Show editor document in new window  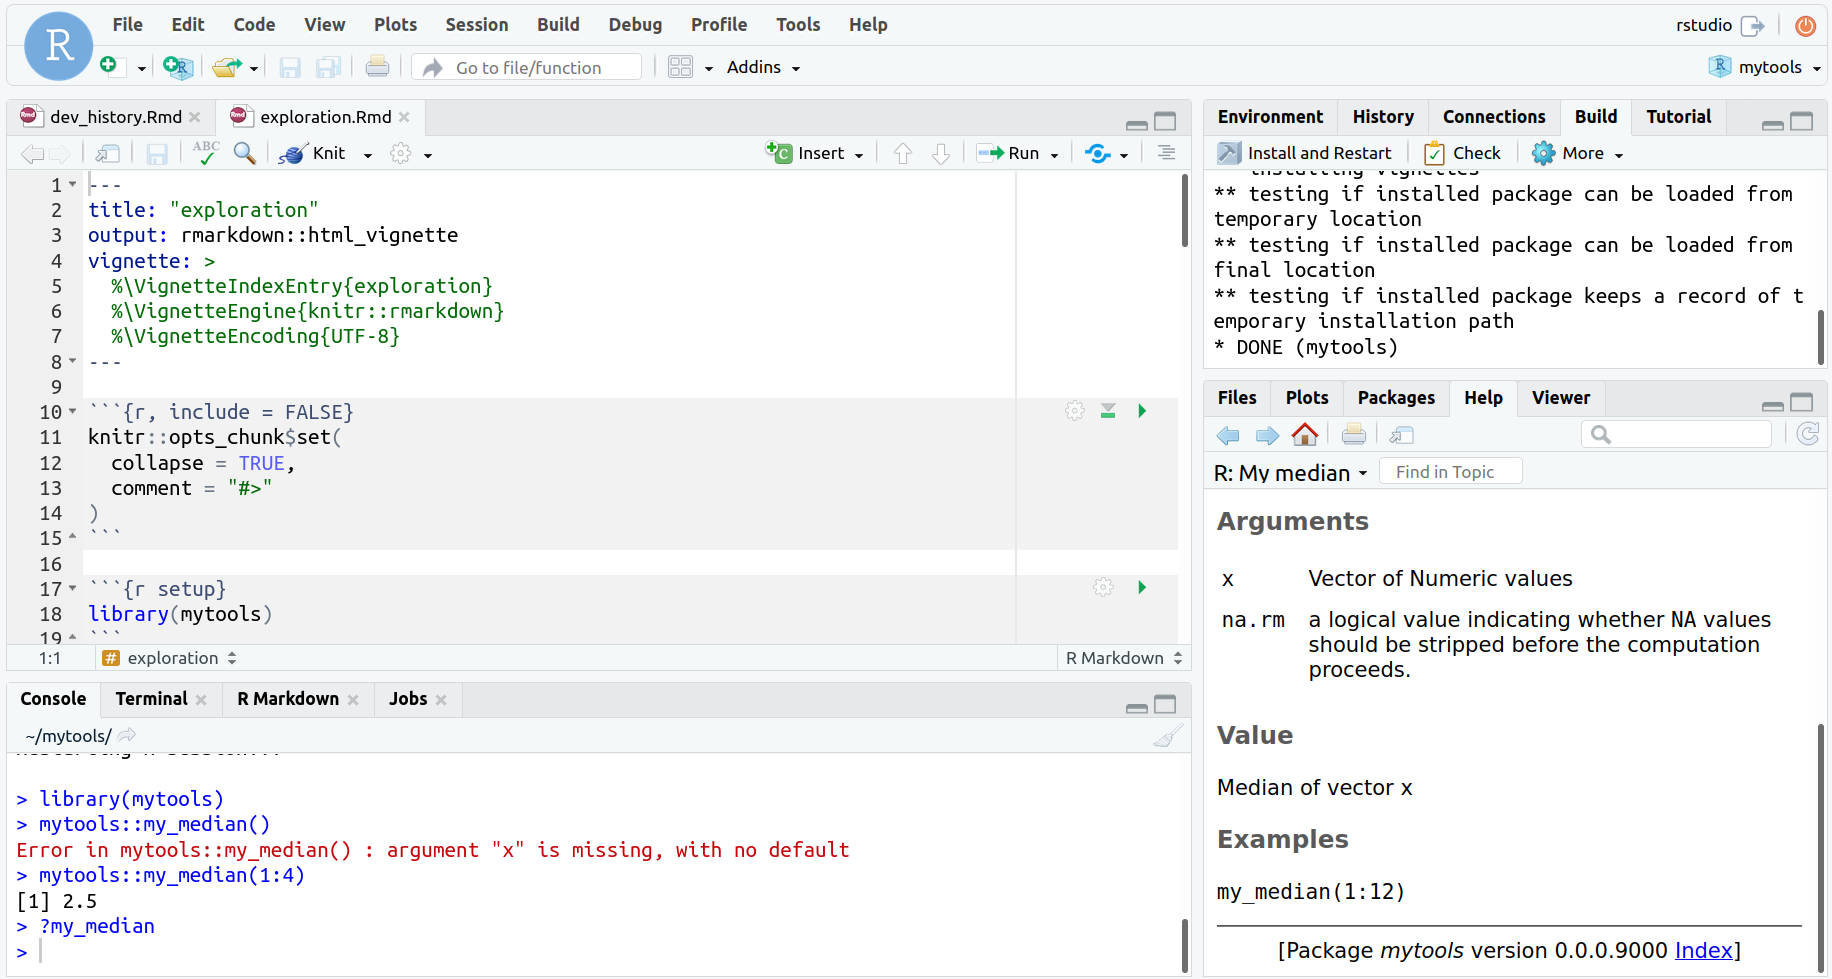(107, 153)
